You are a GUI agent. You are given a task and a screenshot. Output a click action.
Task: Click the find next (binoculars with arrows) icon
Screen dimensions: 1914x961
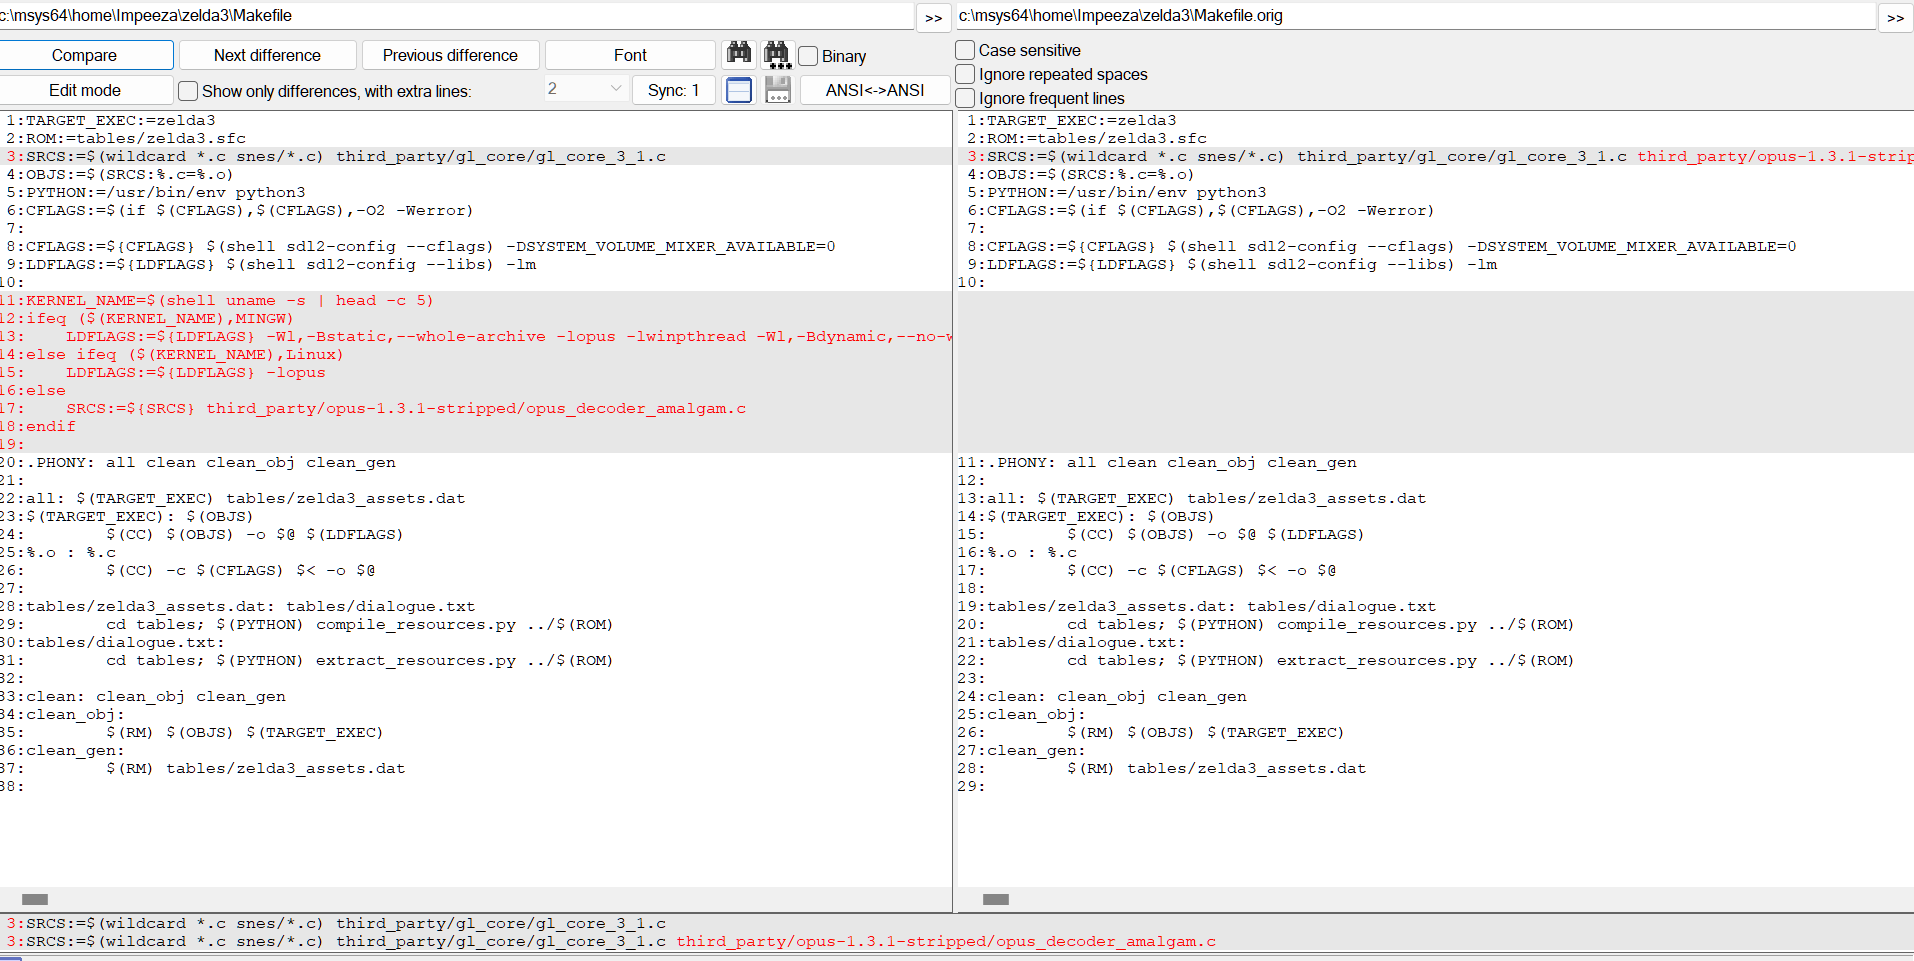coord(778,55)
